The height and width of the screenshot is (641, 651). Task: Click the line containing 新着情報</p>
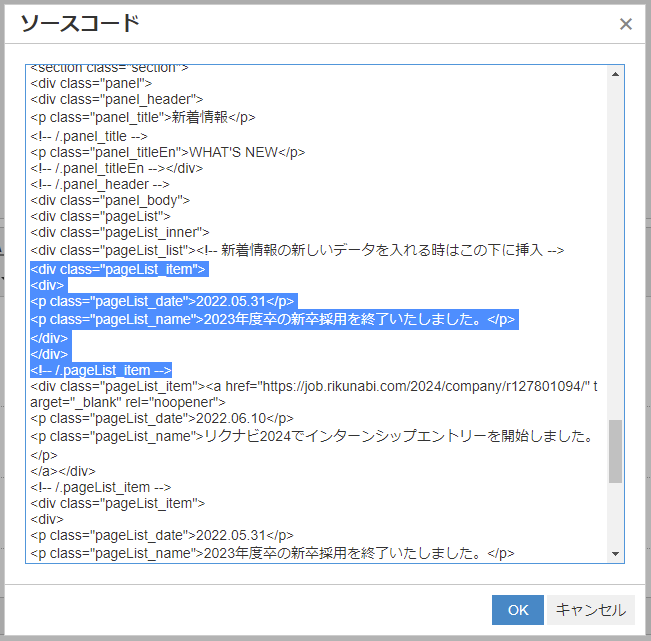143,117
